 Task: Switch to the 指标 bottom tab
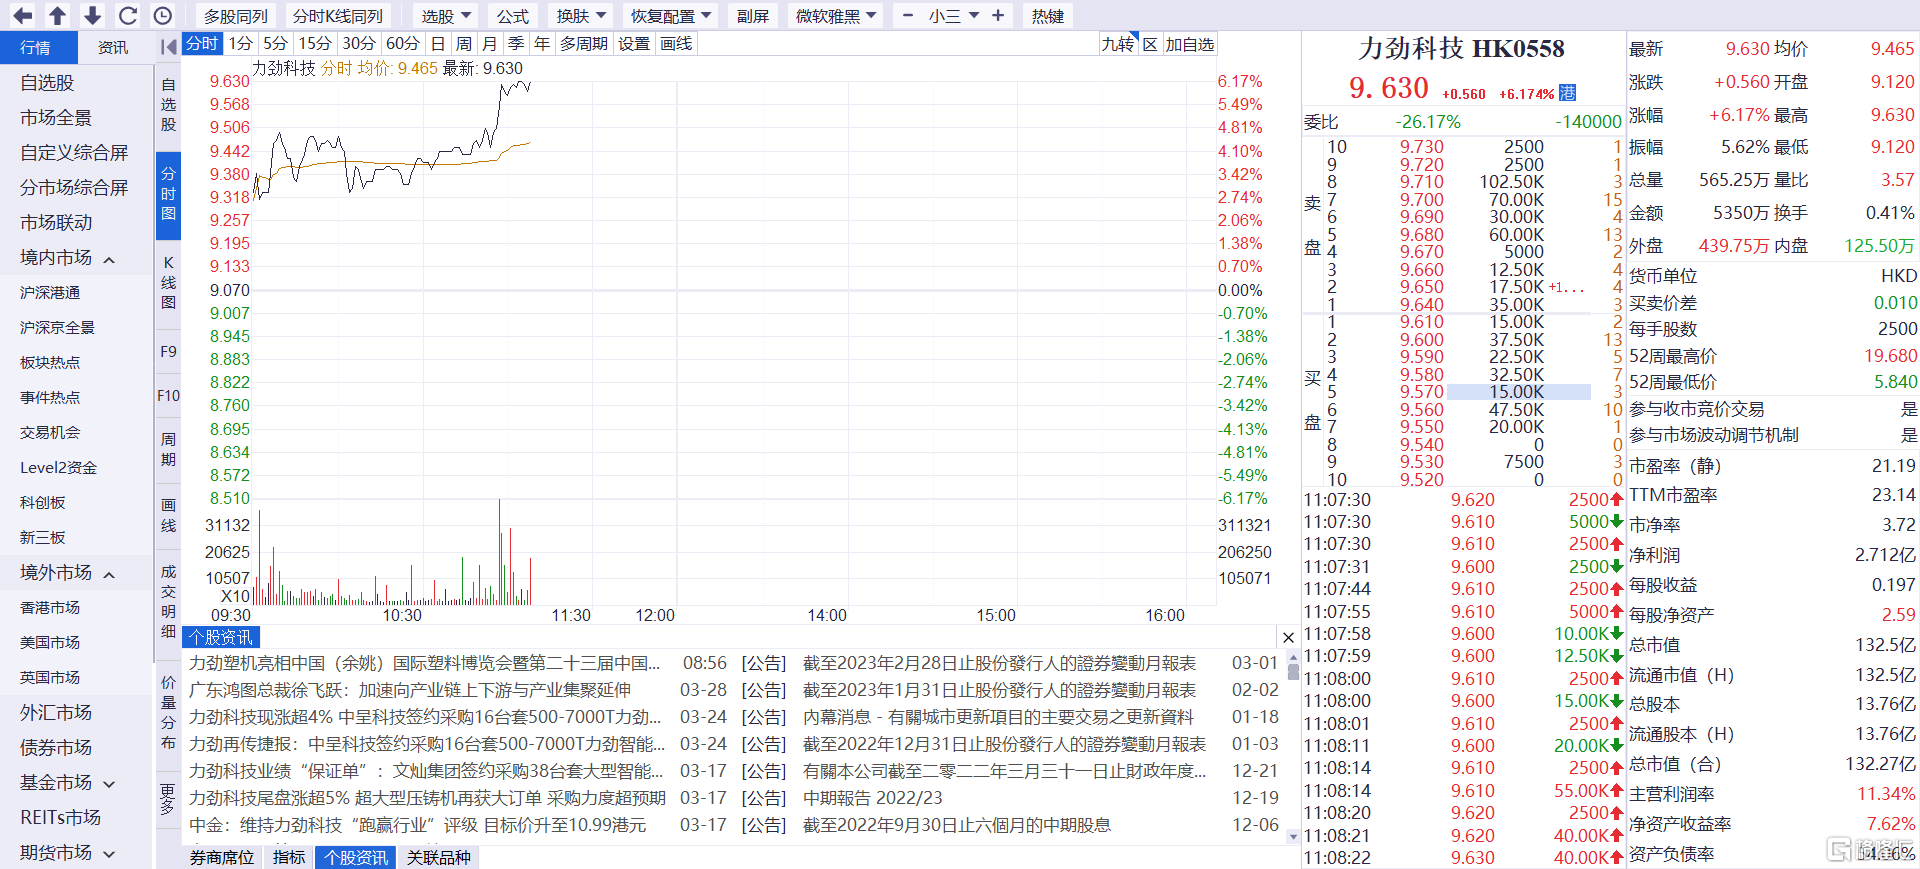289,858
